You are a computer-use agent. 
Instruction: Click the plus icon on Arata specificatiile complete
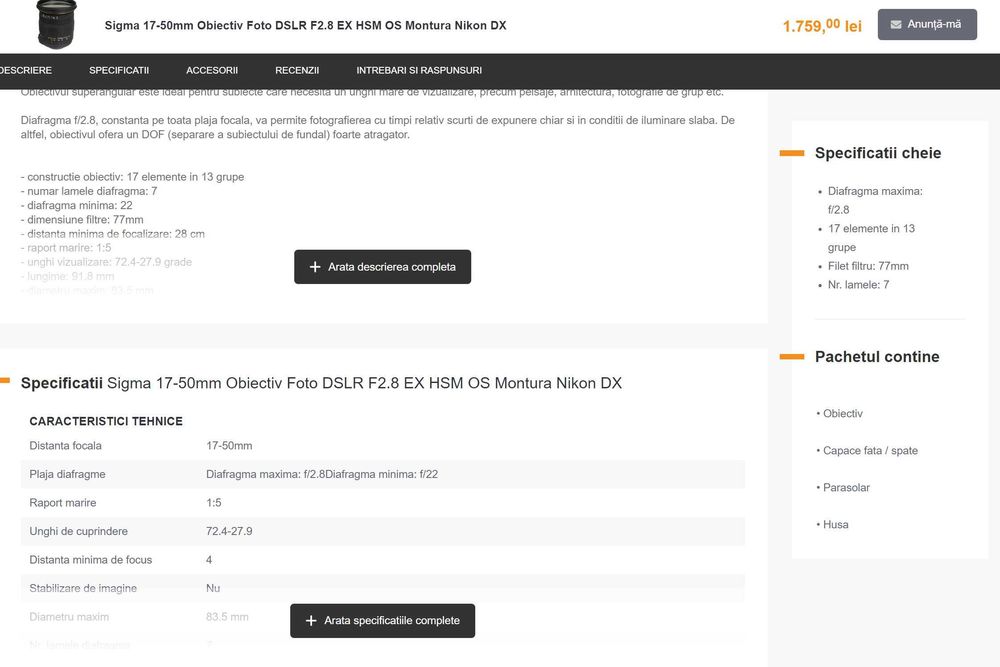click(311, 620)
